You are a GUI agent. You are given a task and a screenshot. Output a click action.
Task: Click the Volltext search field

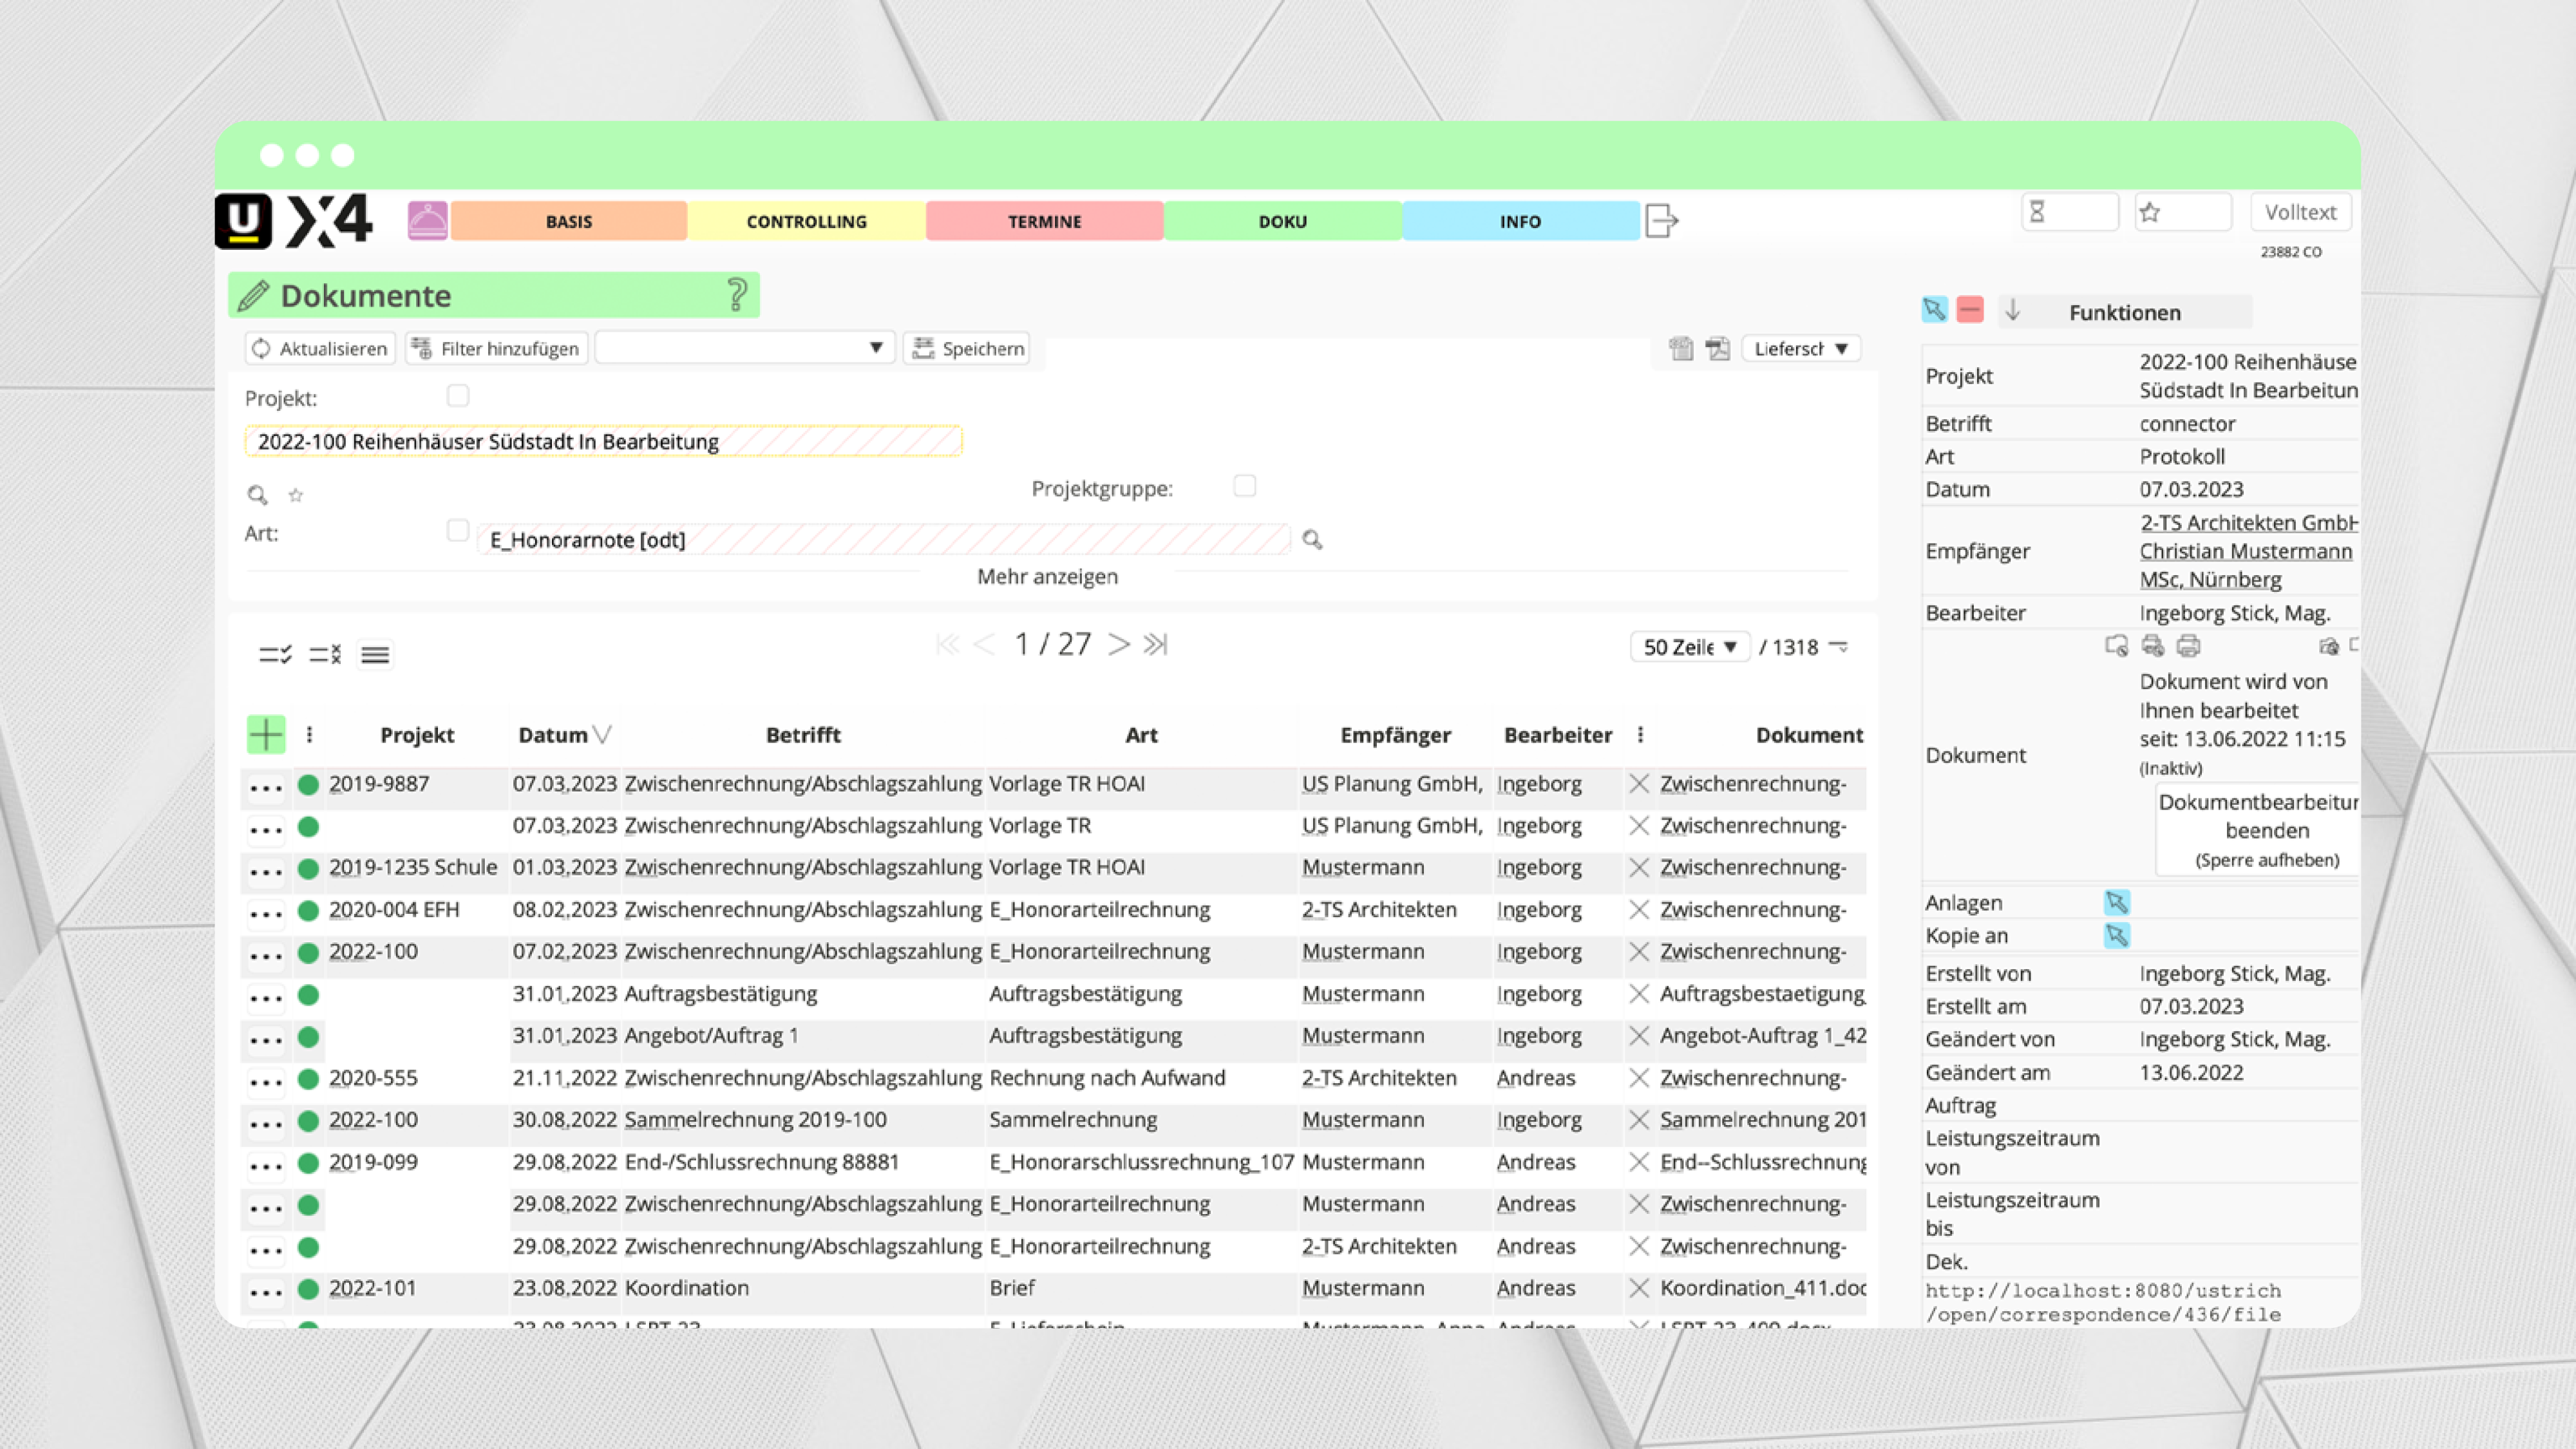(2300, 212)
